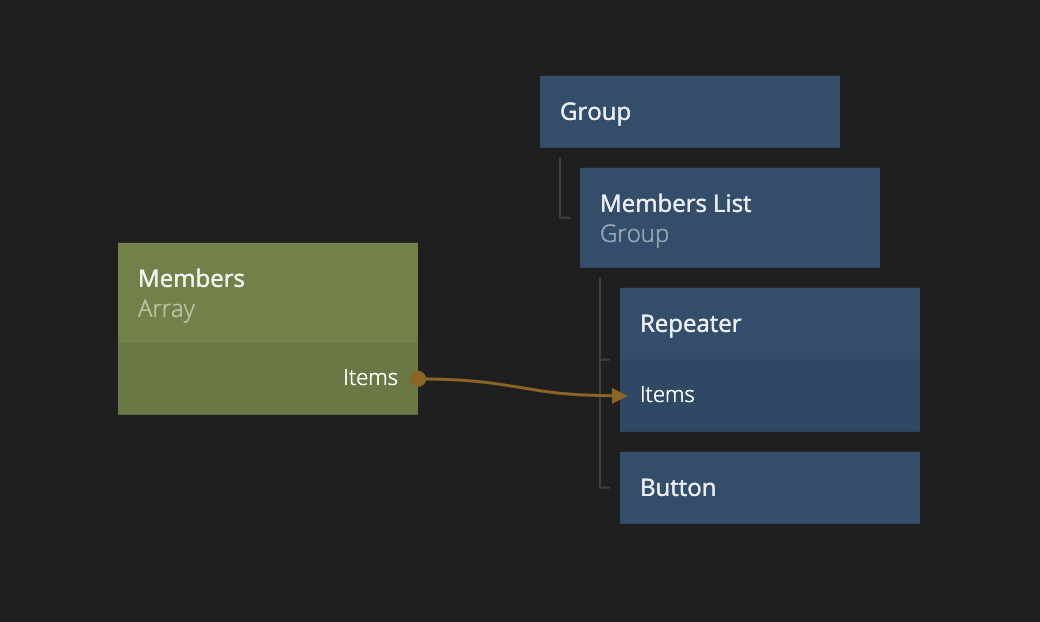Click the word Members in the green node
The image size is (1040, 622).
pyautogui.click(x=191, y=279)
